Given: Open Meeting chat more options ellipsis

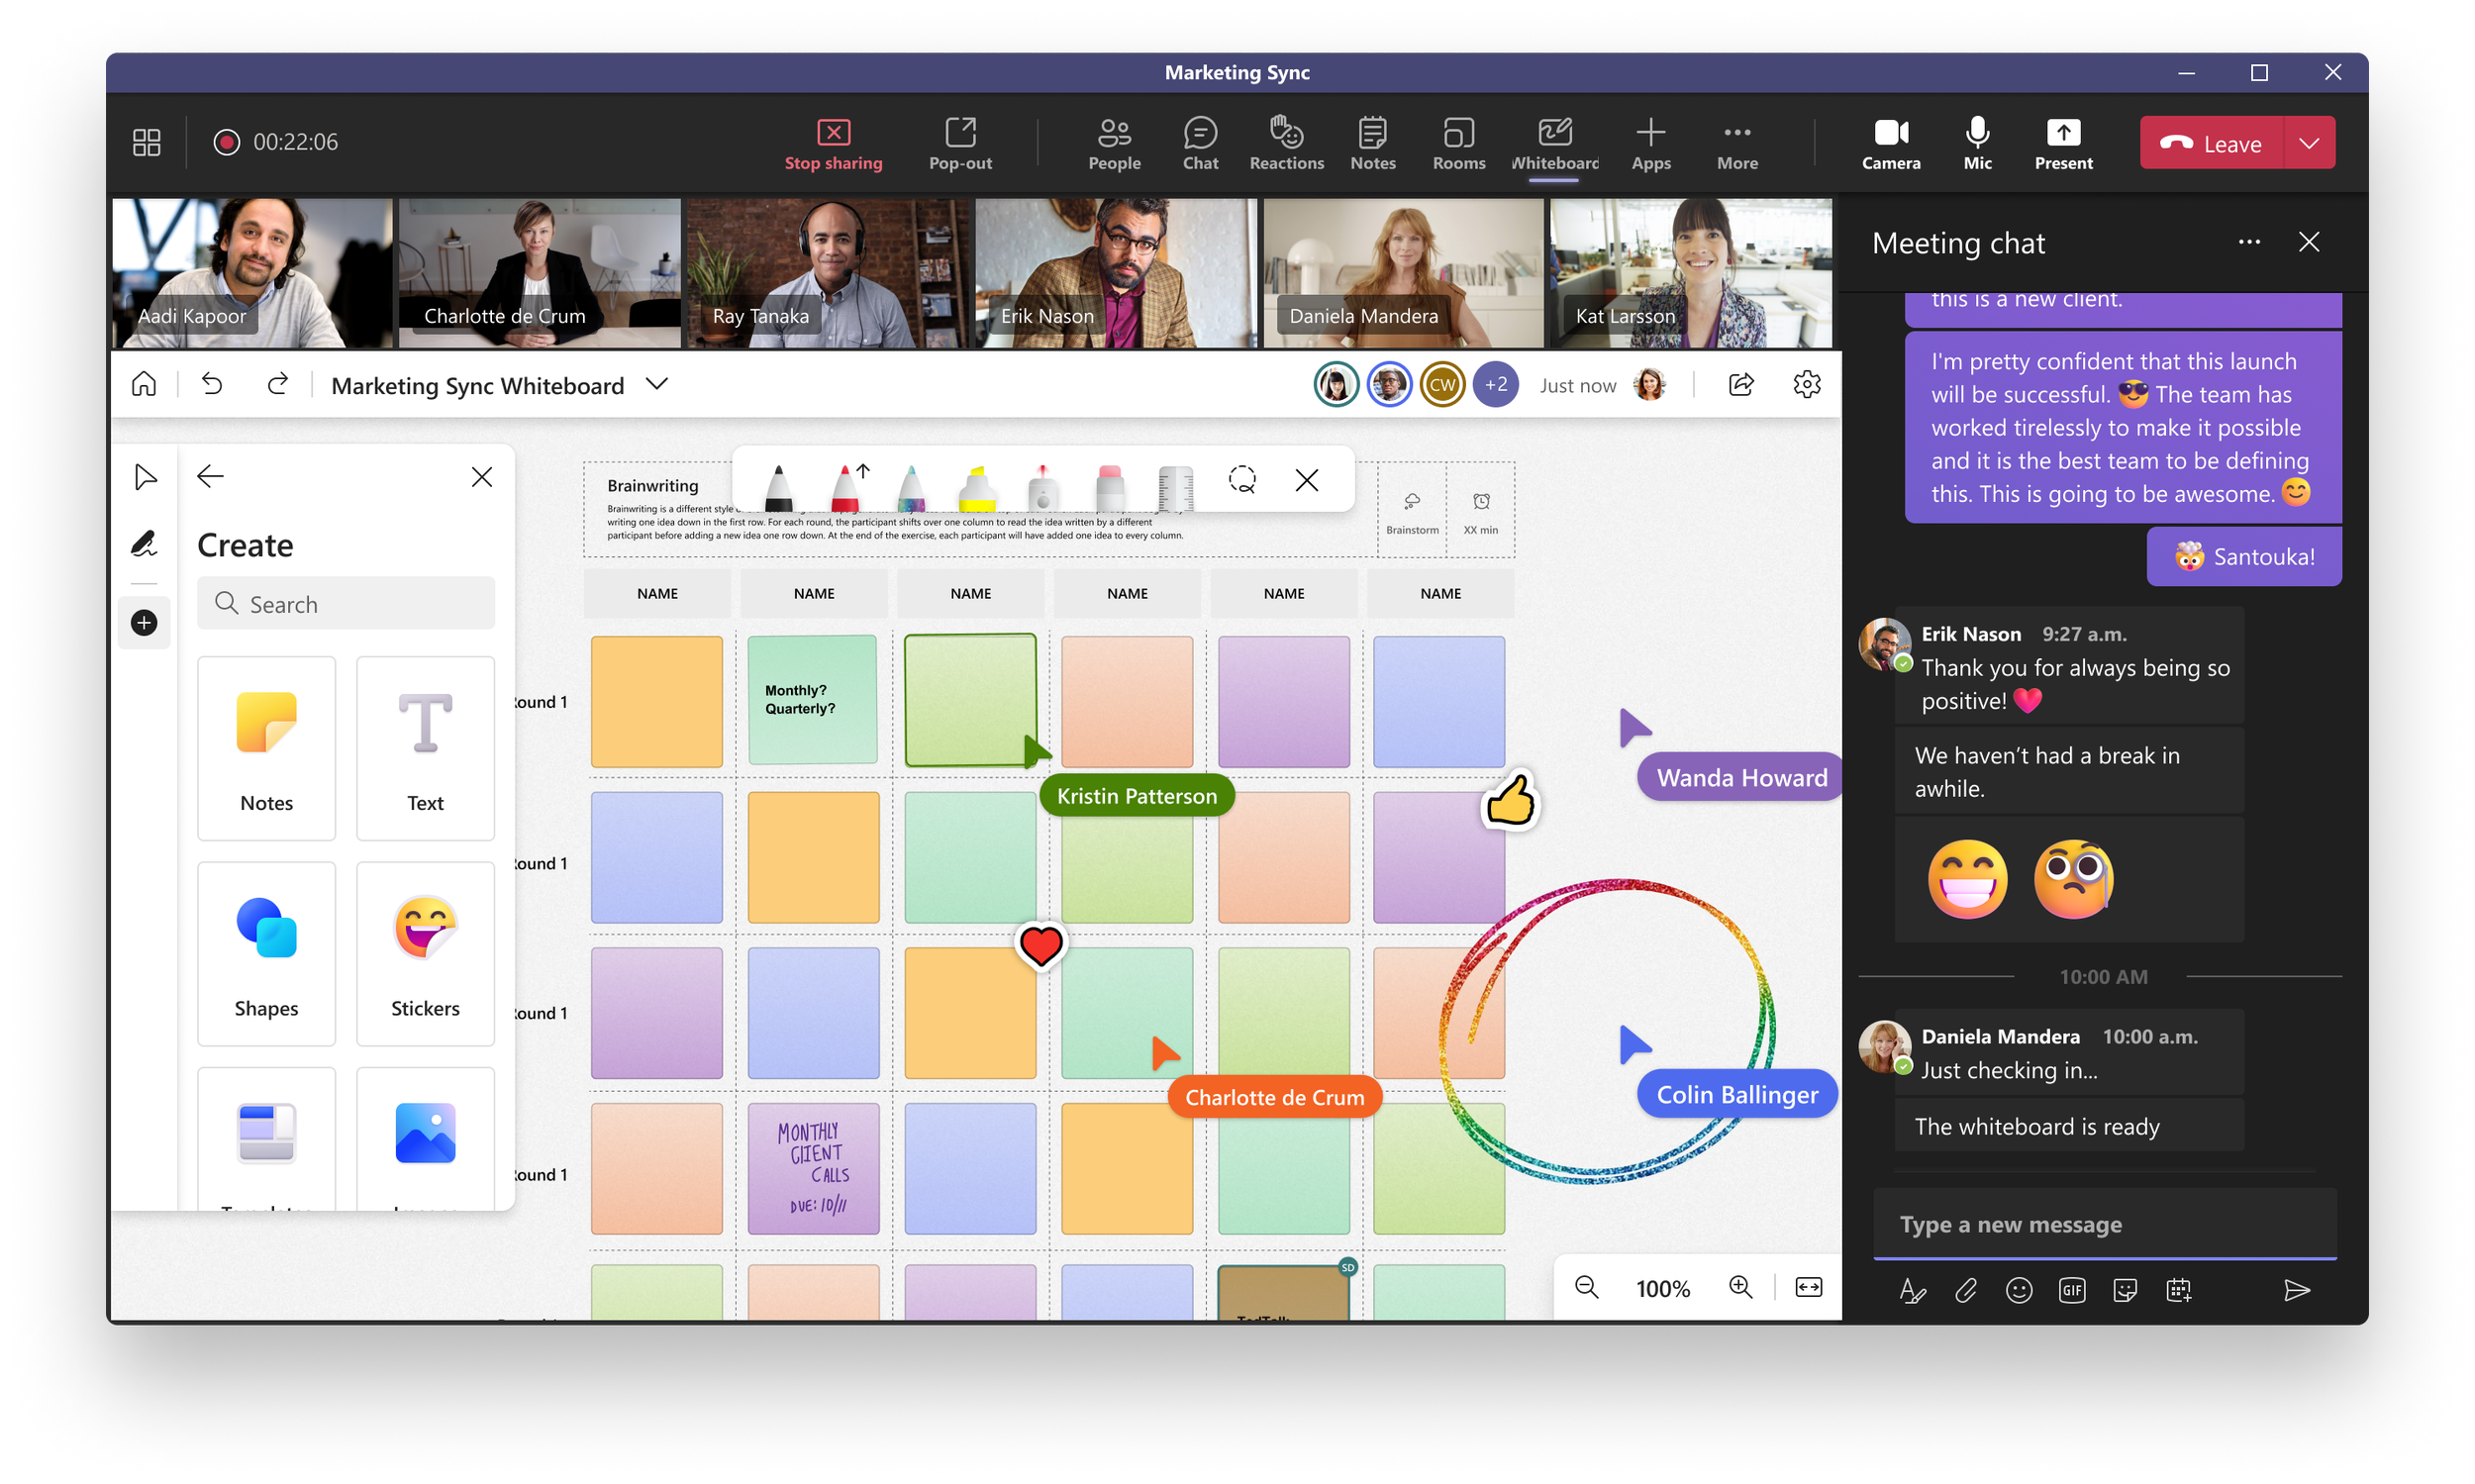Looking at the screenshot, I should coord(2249,242).
